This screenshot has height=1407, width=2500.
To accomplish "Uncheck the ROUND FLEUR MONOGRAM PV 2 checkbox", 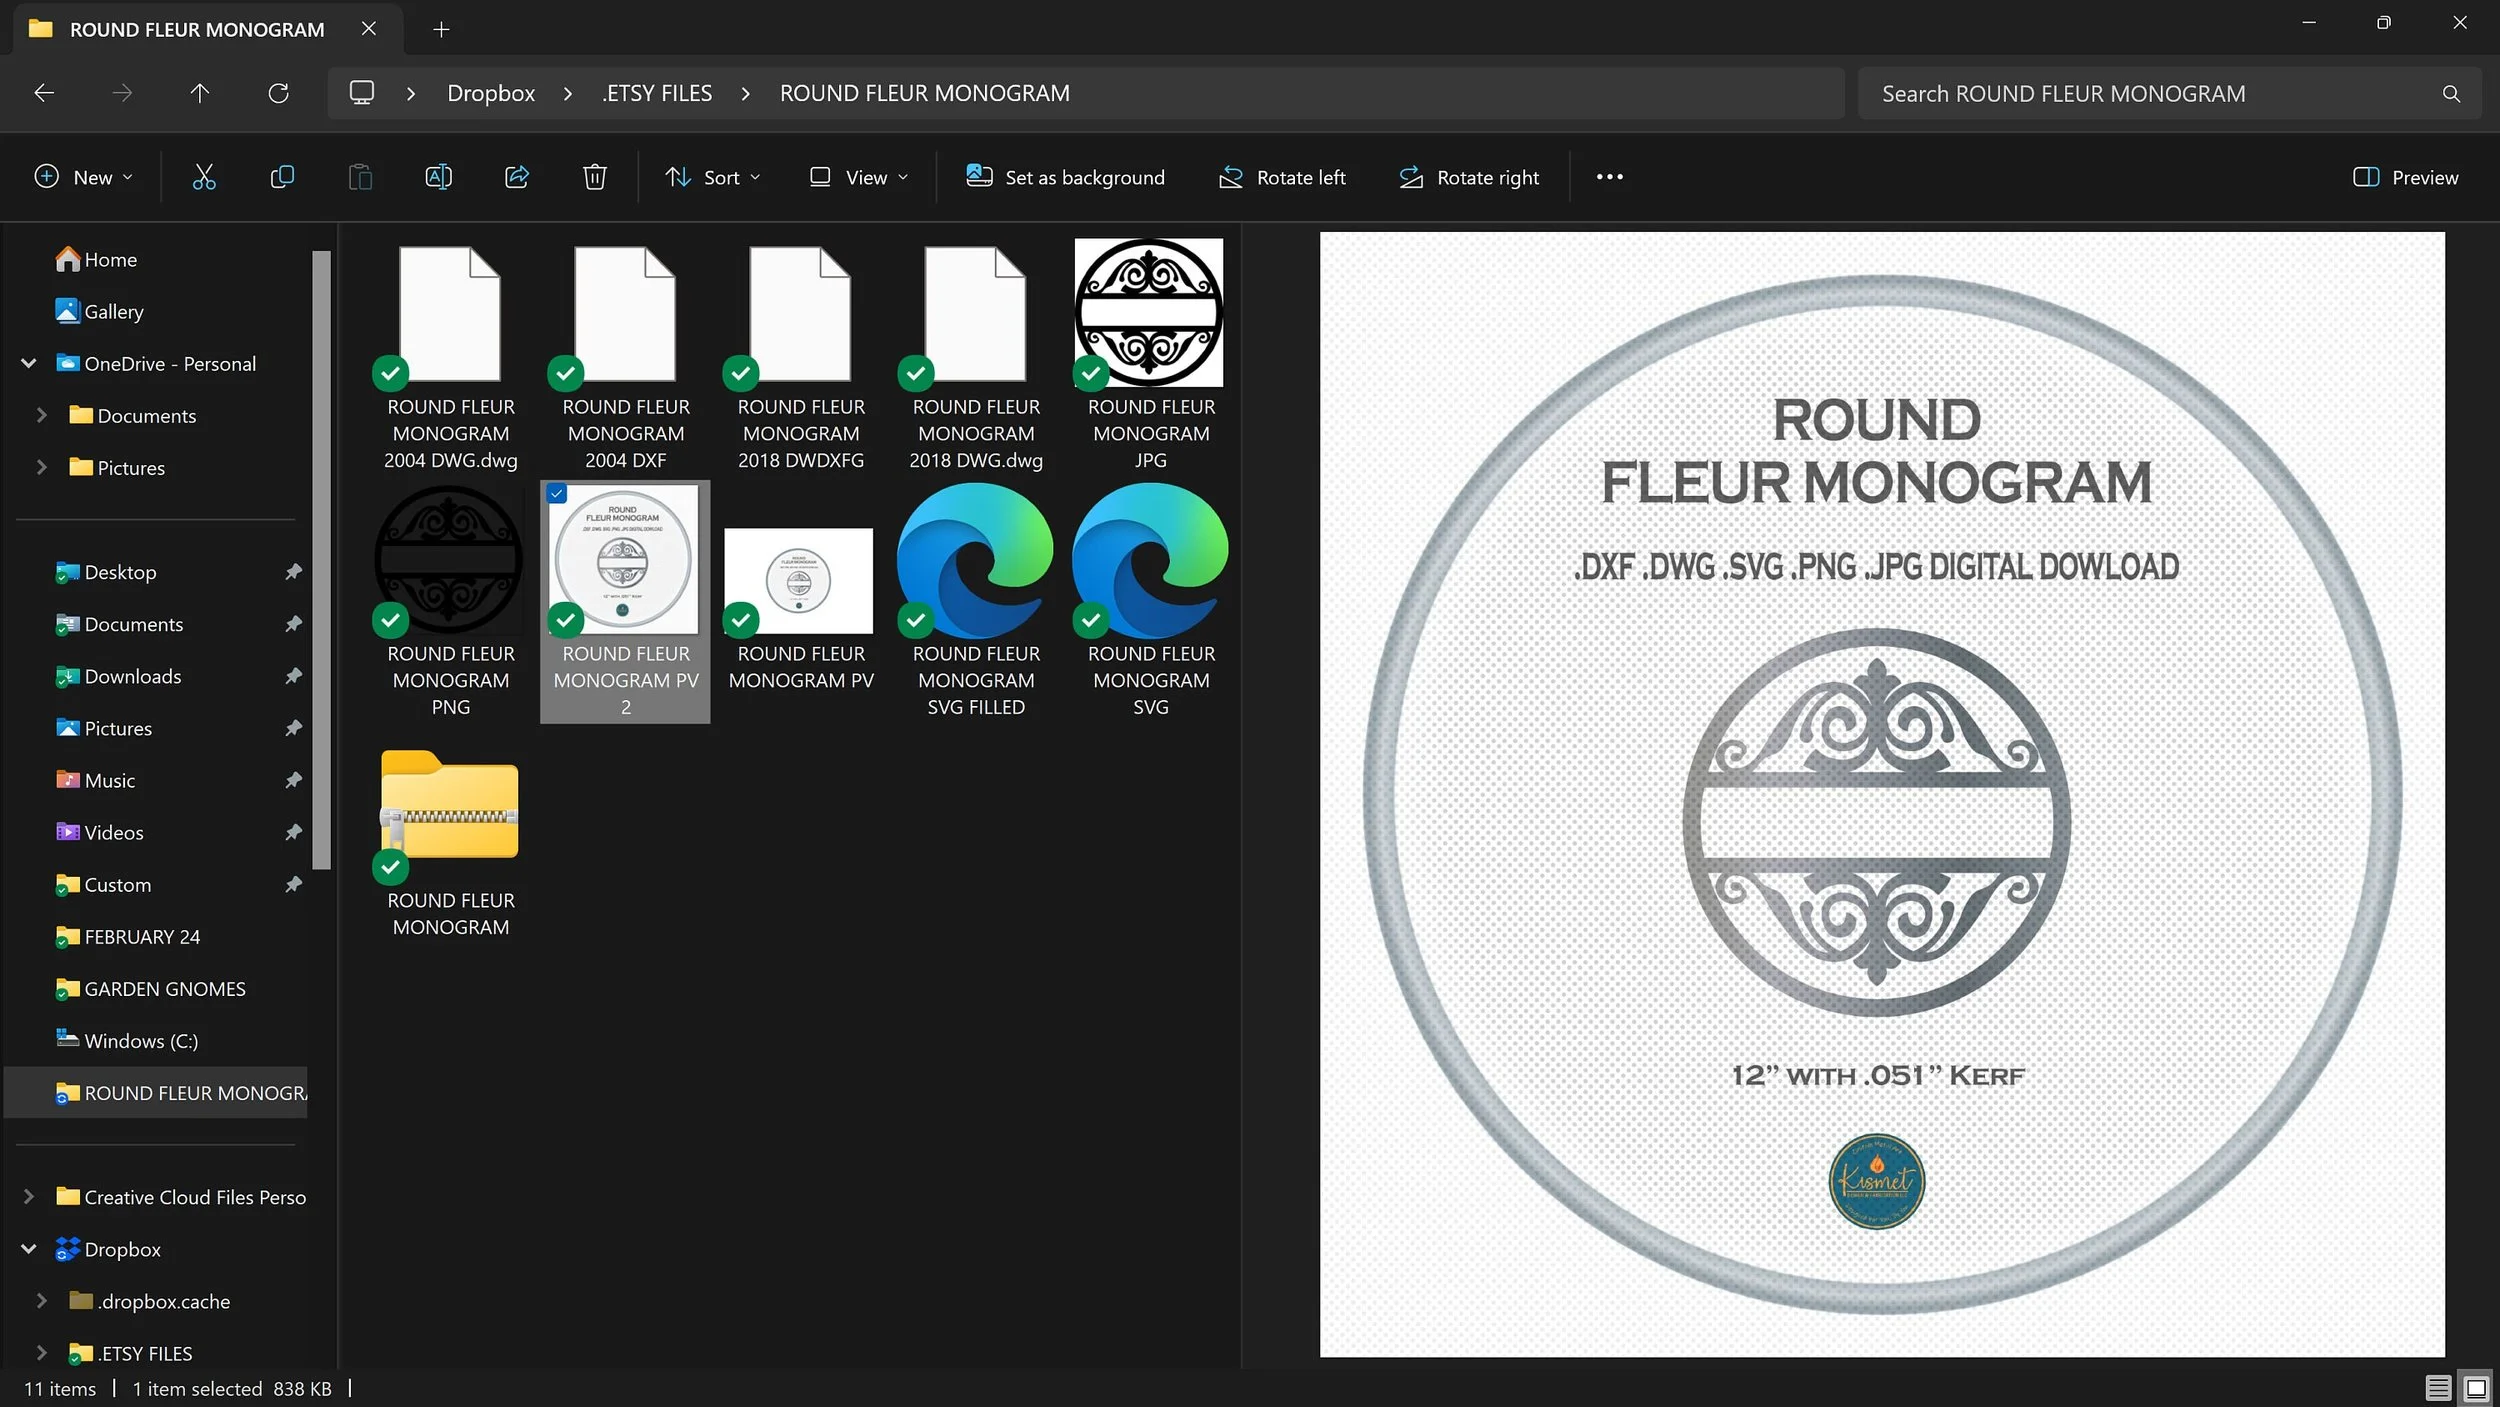I will (557, 494).
